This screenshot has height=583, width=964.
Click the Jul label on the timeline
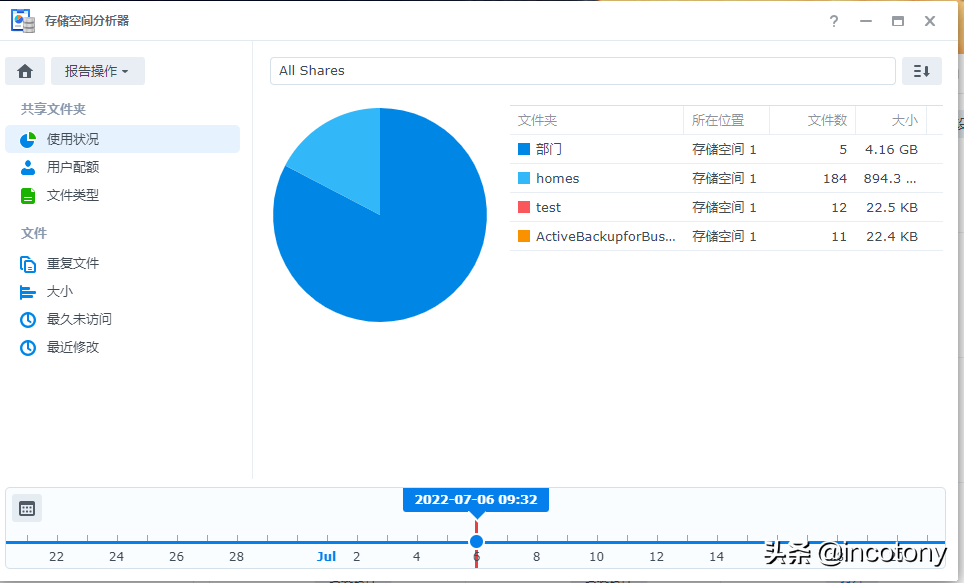coord(326,557)
